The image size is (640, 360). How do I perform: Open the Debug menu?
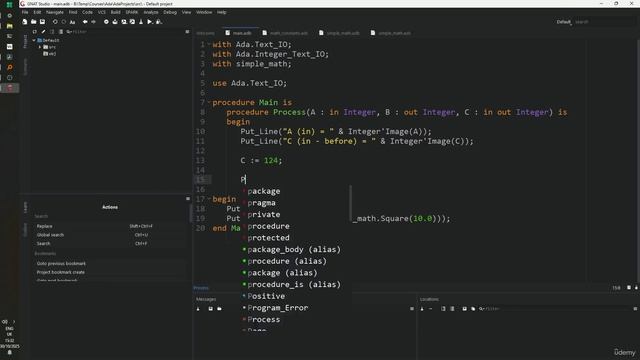click(x=170, y=12)
